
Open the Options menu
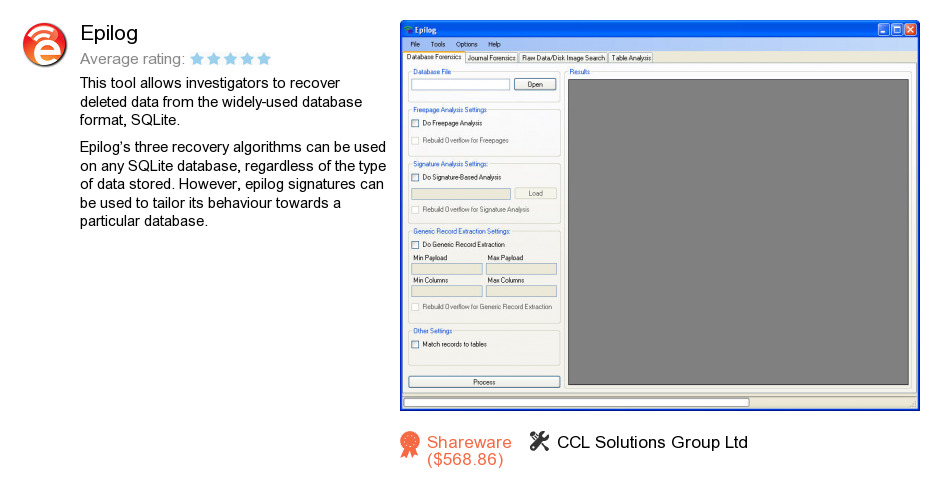click(466, 44)
